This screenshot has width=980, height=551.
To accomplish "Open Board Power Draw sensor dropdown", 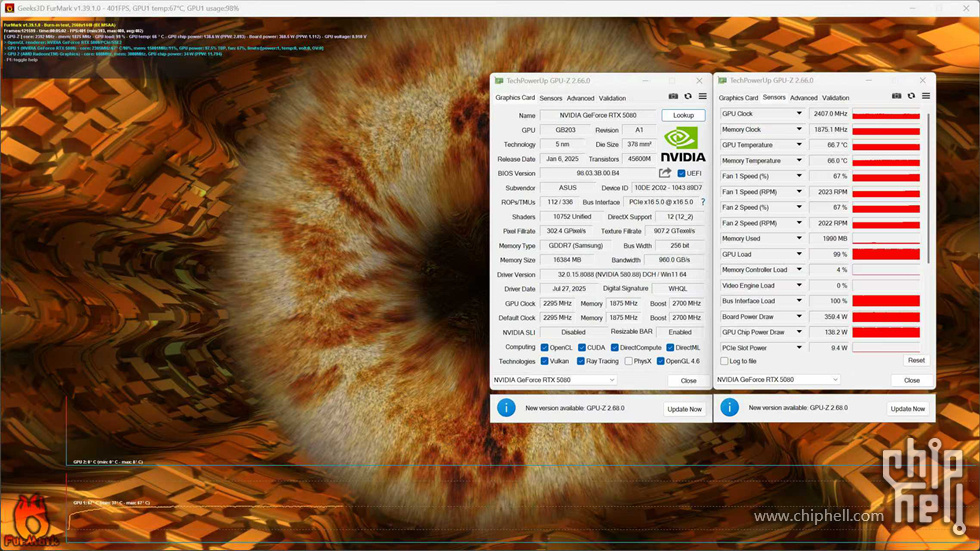I will 799,317.
